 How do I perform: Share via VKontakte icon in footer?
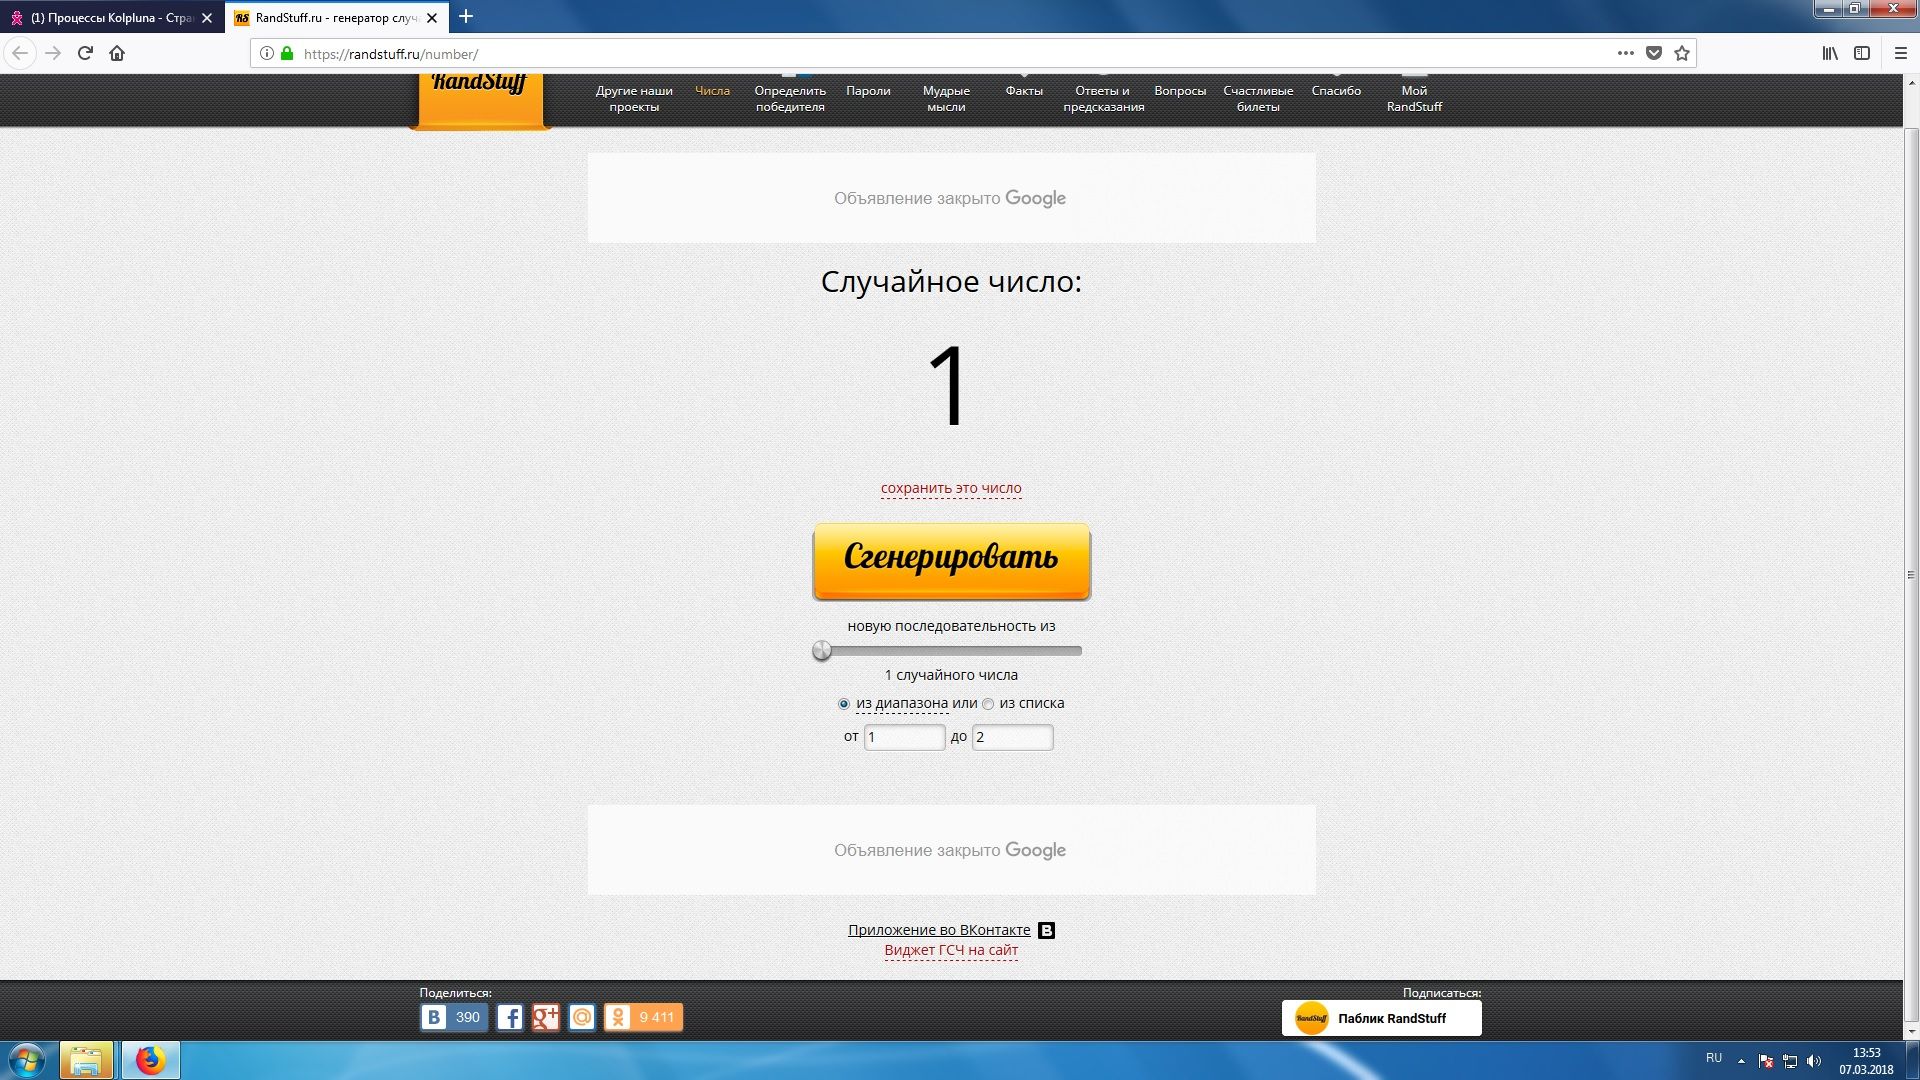click(x=434, y=1017)
